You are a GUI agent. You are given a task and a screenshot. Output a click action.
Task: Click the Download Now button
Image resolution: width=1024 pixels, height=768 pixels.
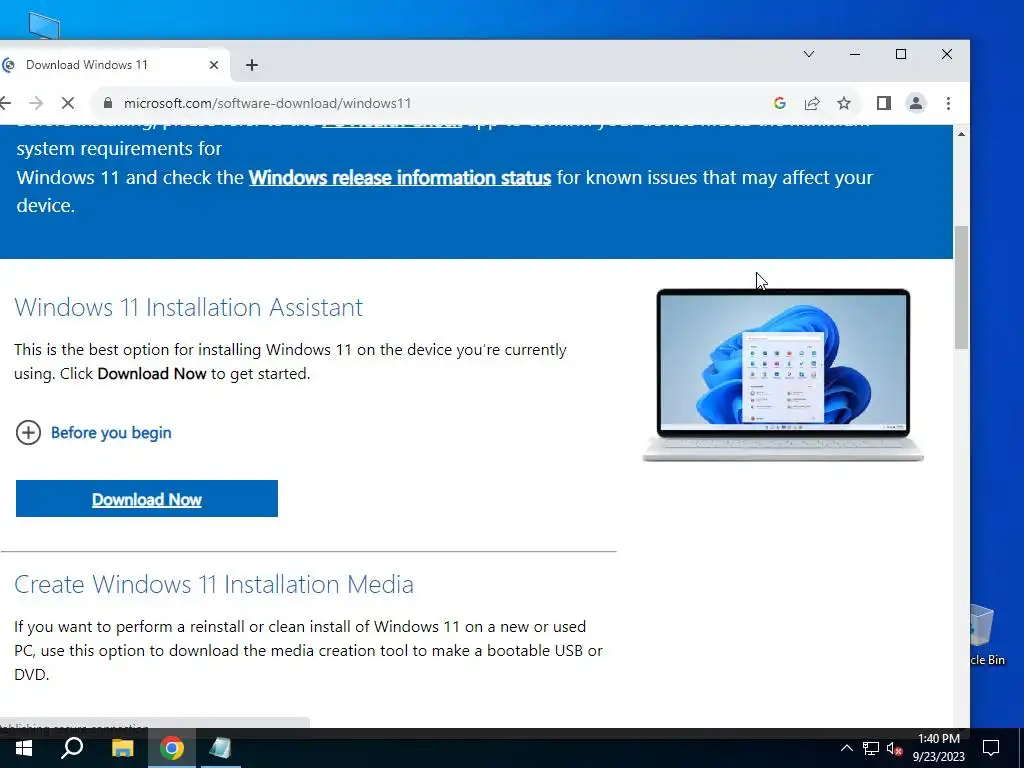pyautogui.click(x=147, y=498)
